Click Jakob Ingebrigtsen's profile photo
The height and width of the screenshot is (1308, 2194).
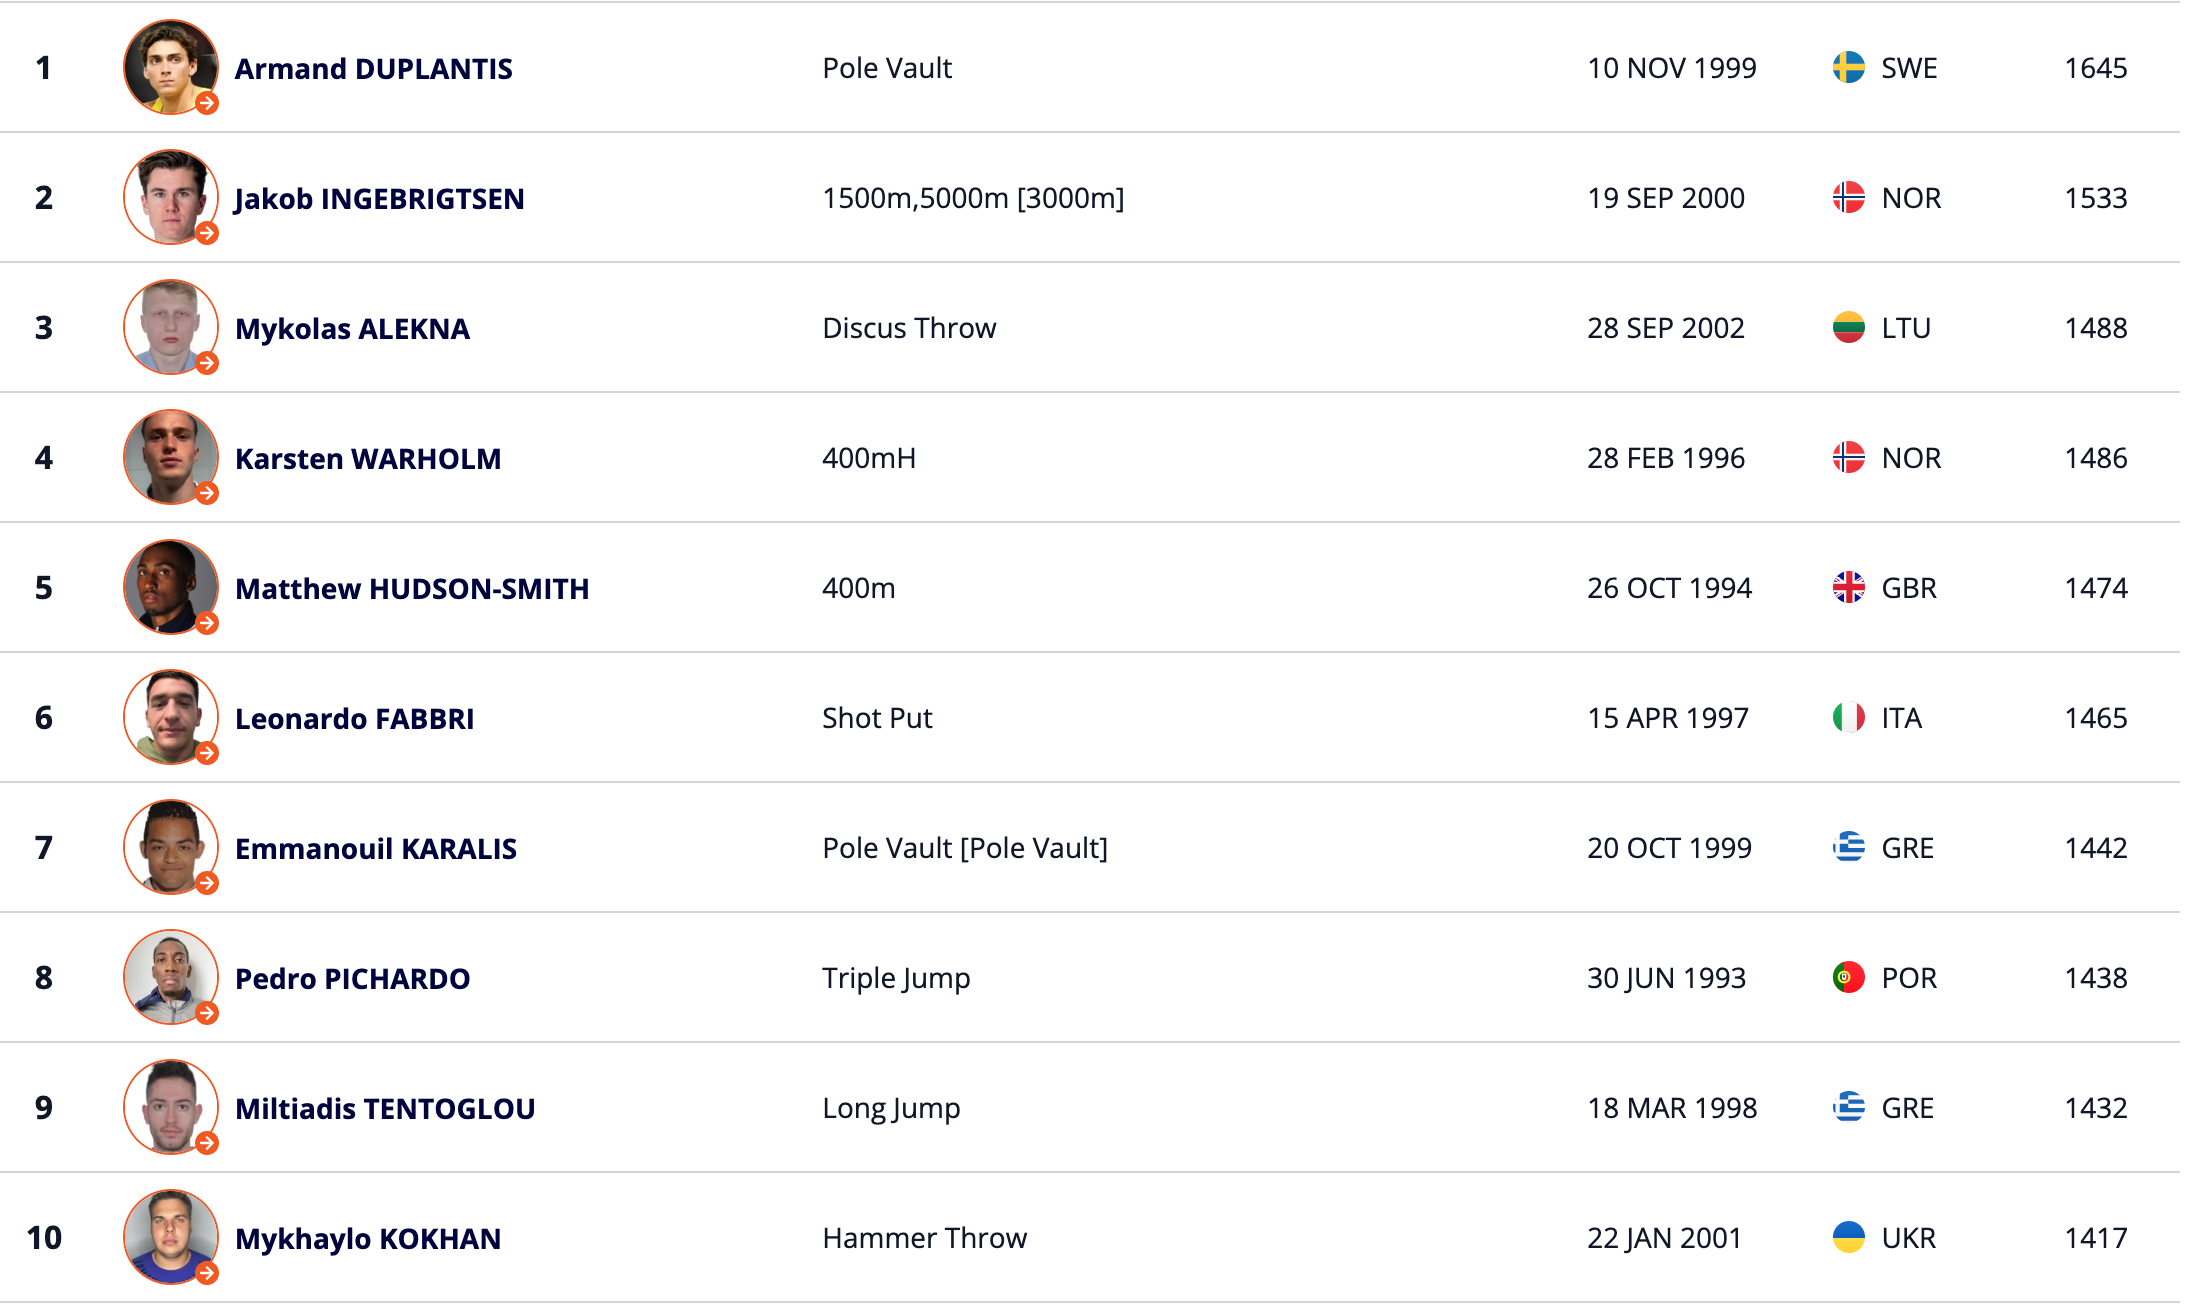coord(170,196)
